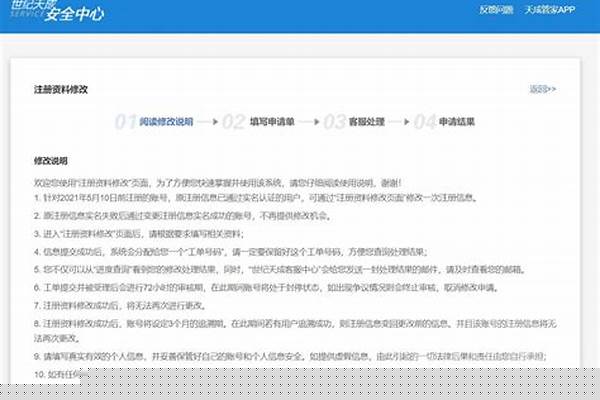The image size is (600, 400).
Task: Click the 修改说明 heading
Action: click(x=51, y=161)
